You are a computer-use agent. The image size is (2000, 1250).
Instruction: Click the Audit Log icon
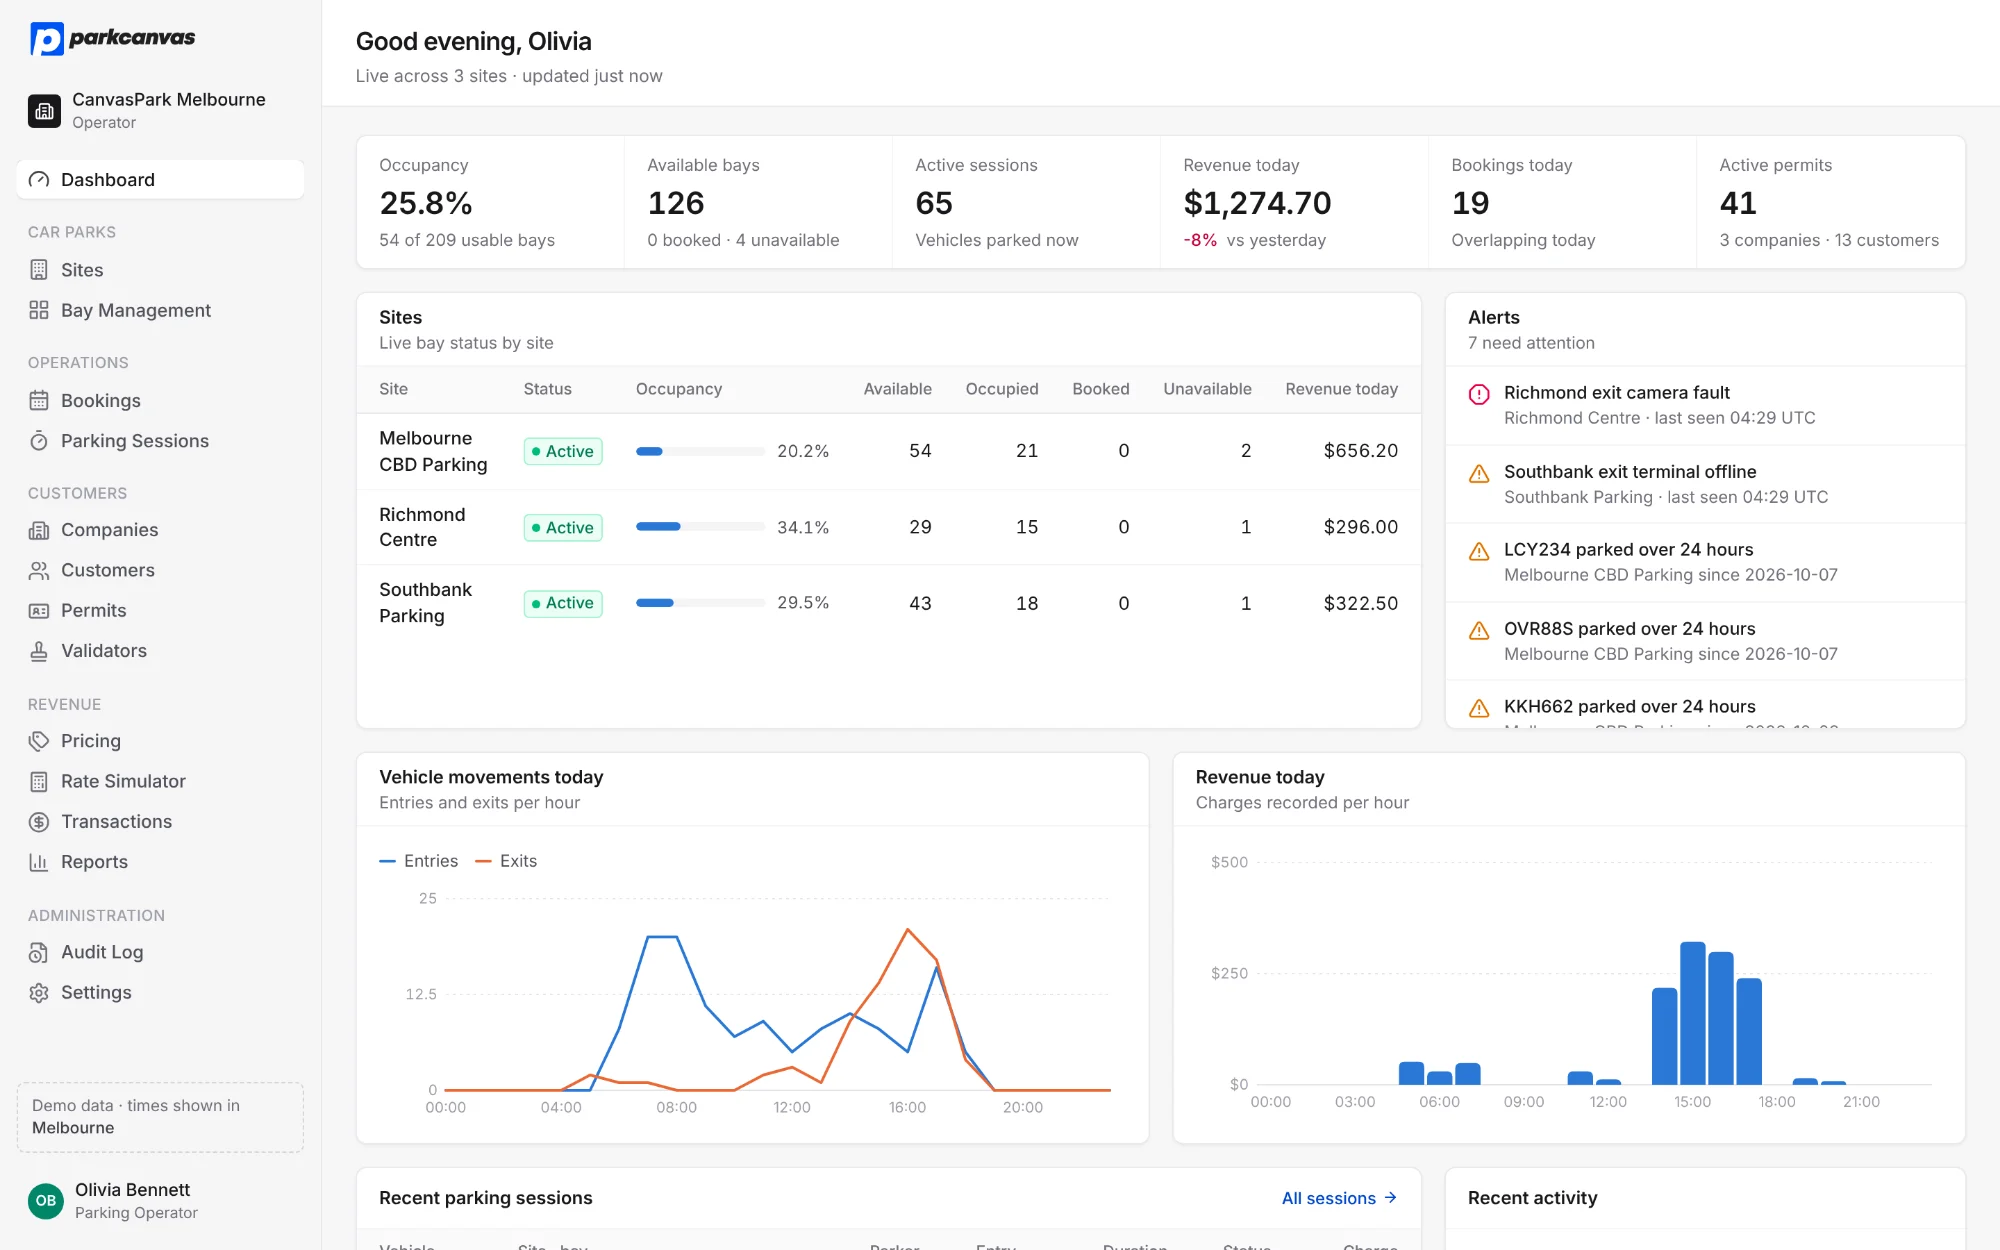39,952
